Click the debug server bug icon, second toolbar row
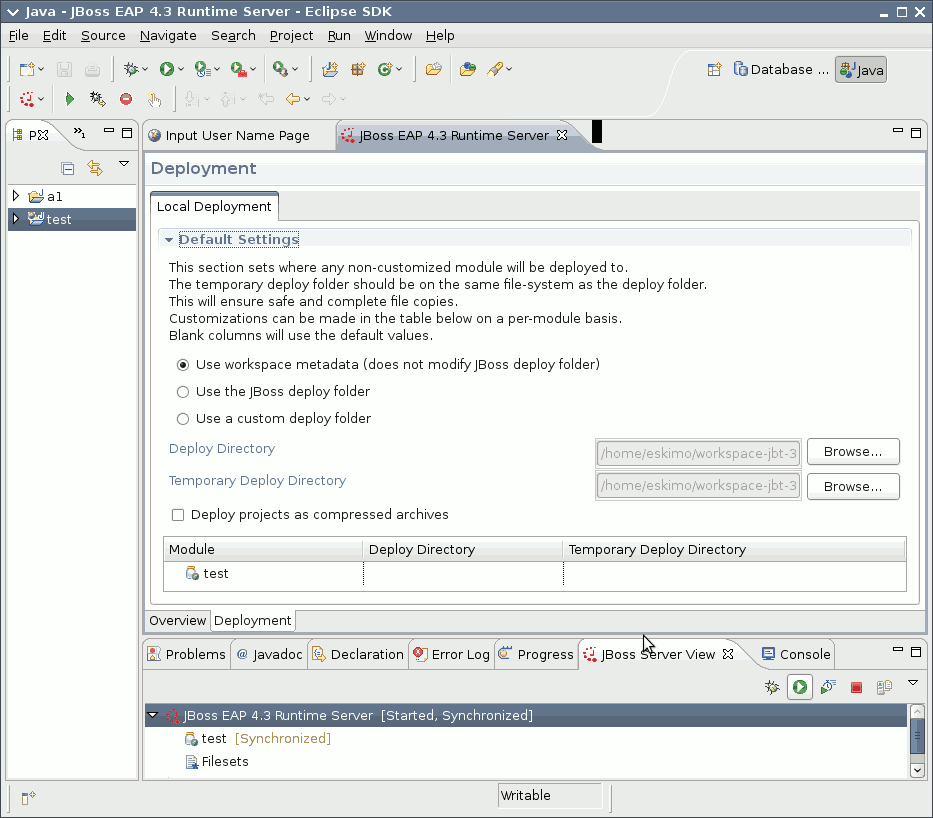 (x=98, y=99)
